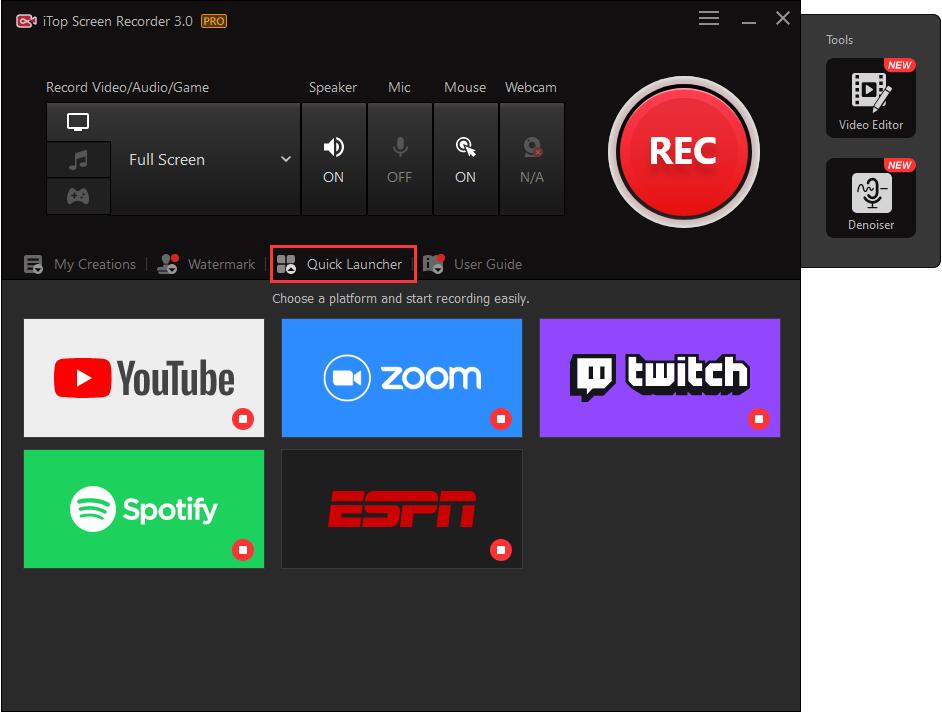Click the record badge on YouTube tile
This screenshot has width=942, height=712.
pyautogui.click(x=243, y=419)
